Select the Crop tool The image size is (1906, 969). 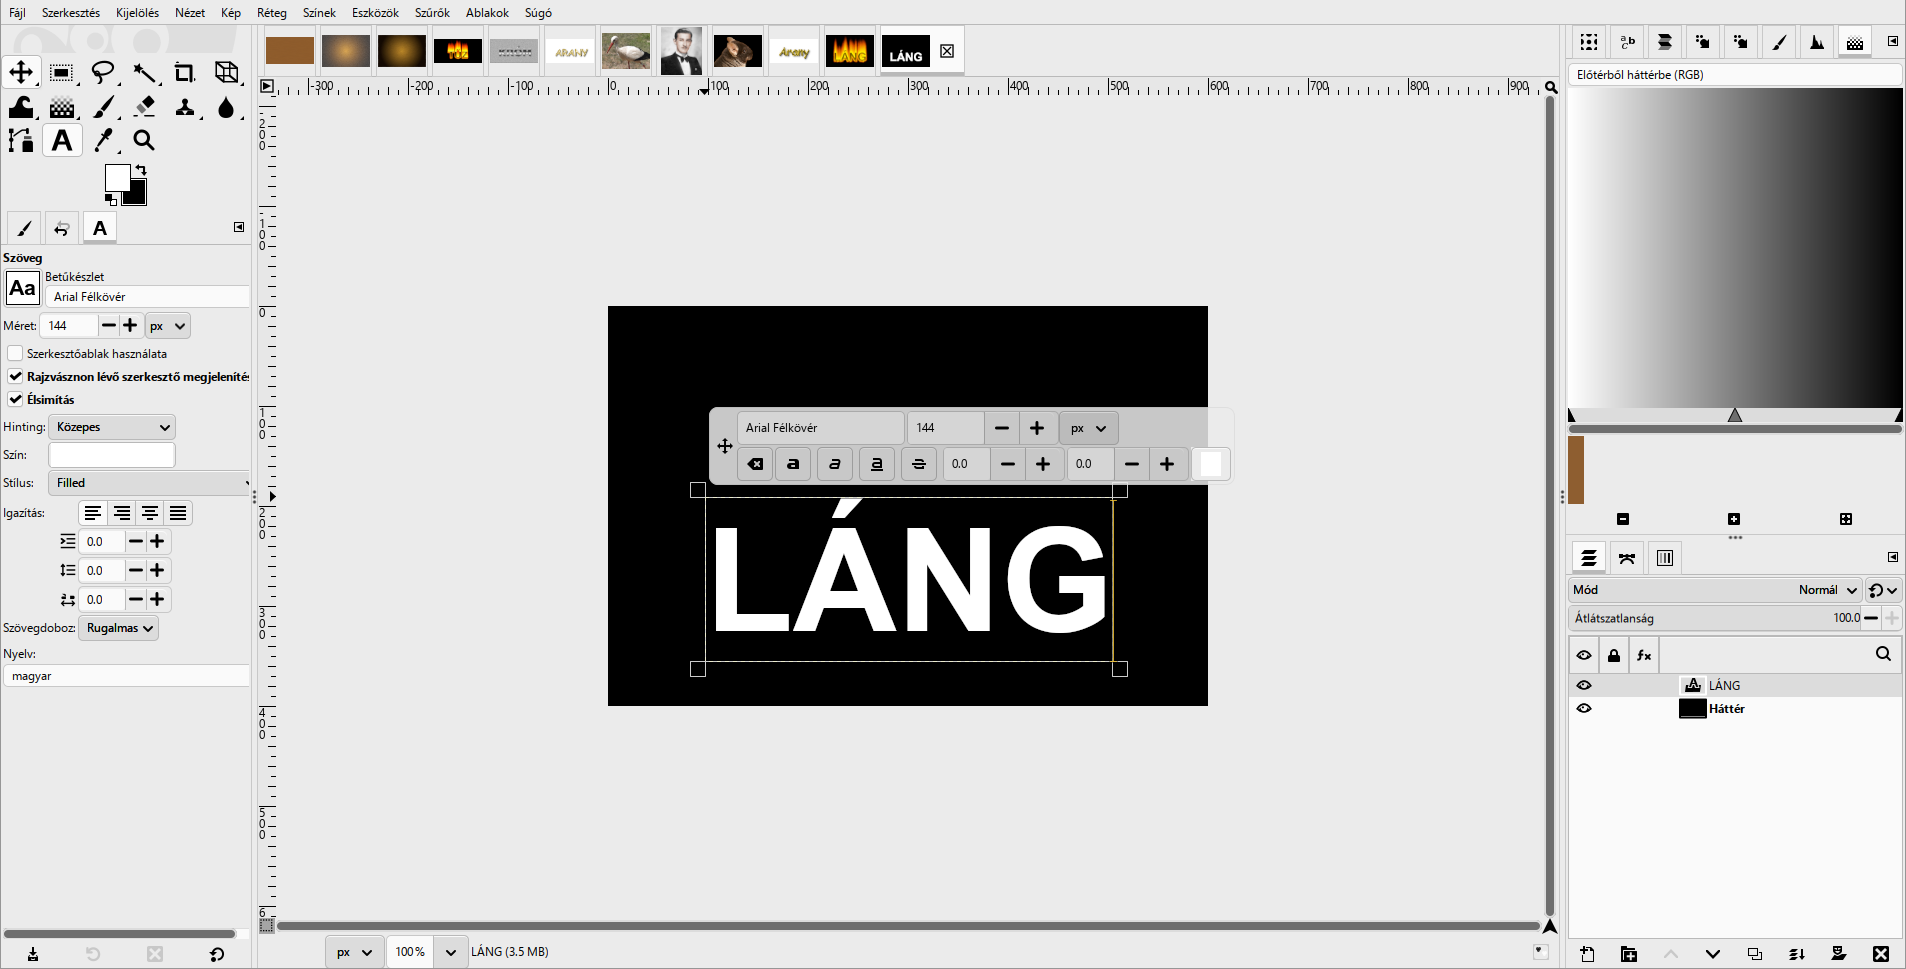[x=185, y=72]
